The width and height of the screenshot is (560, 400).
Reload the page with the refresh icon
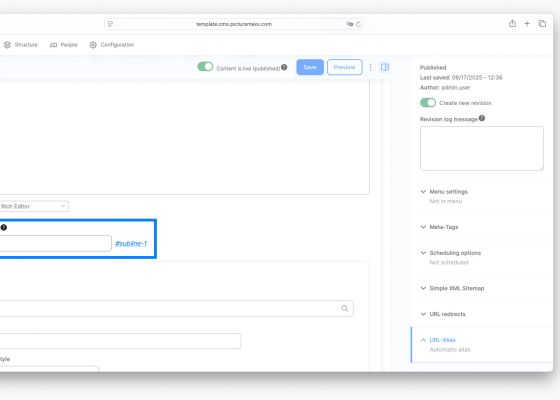358,24
